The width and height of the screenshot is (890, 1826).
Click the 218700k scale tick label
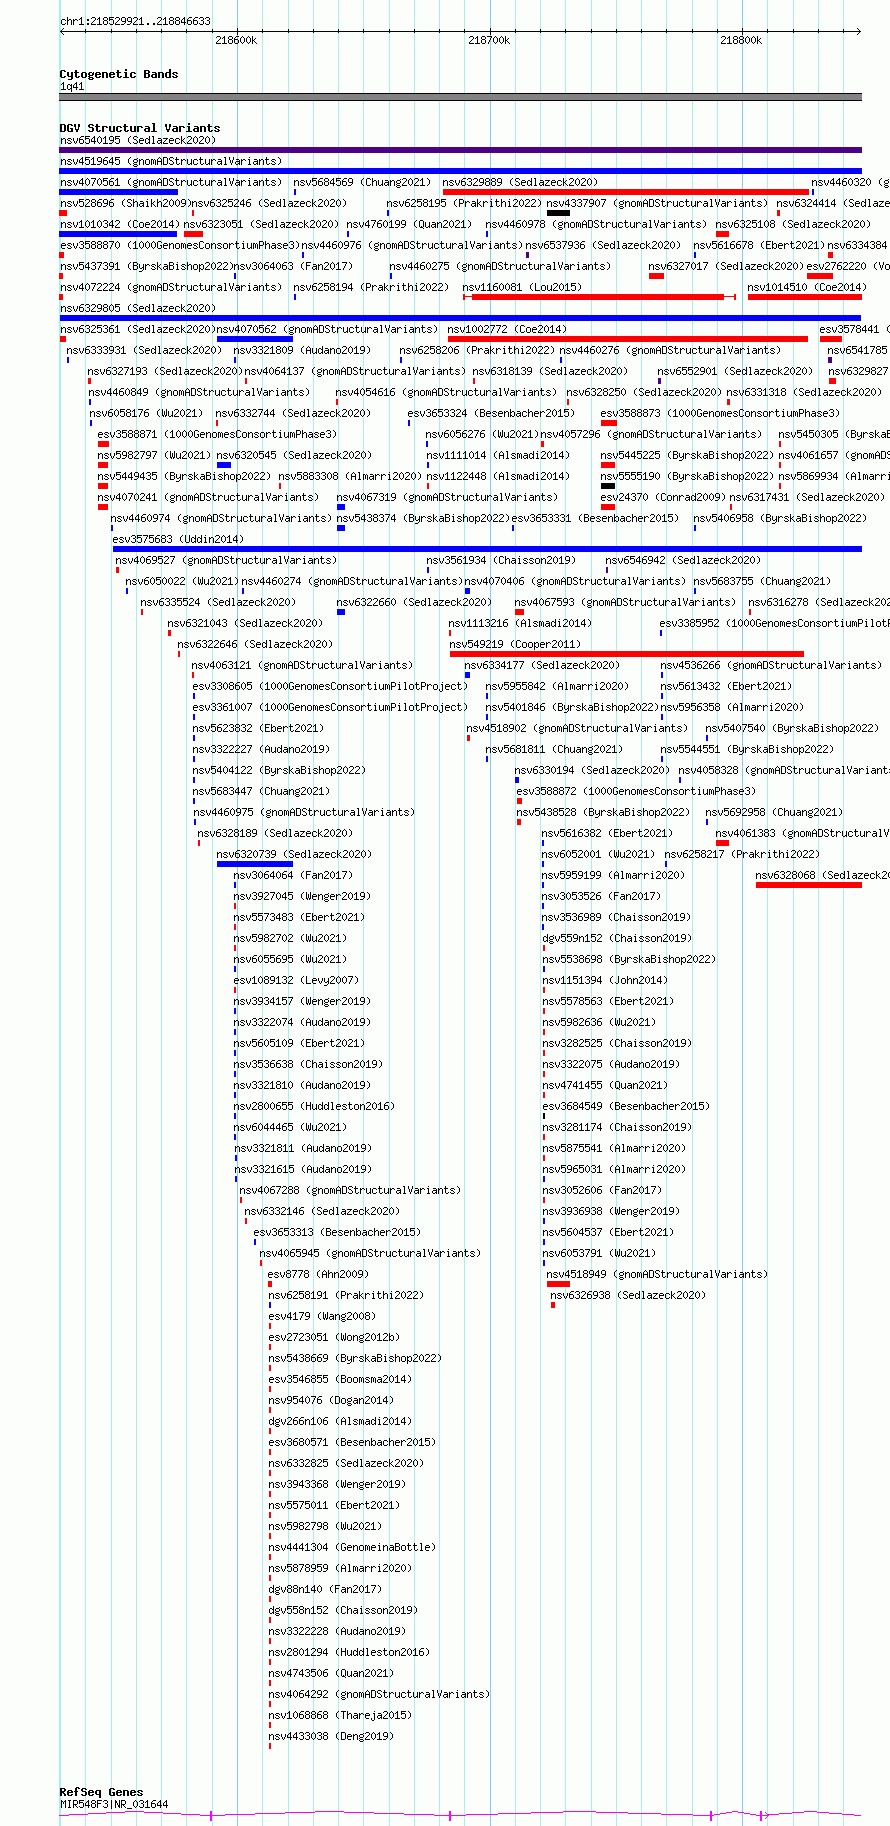pos(489,40)
